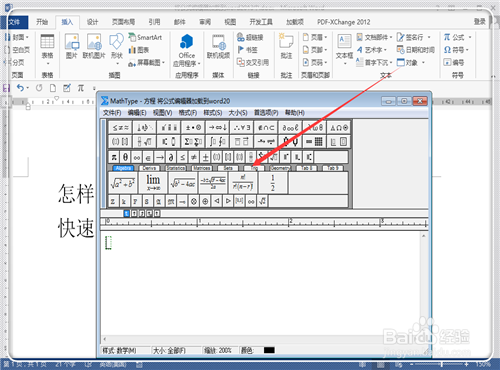
Task: Open 编辑(E) menu in MathType
Action: pos(137,113)
